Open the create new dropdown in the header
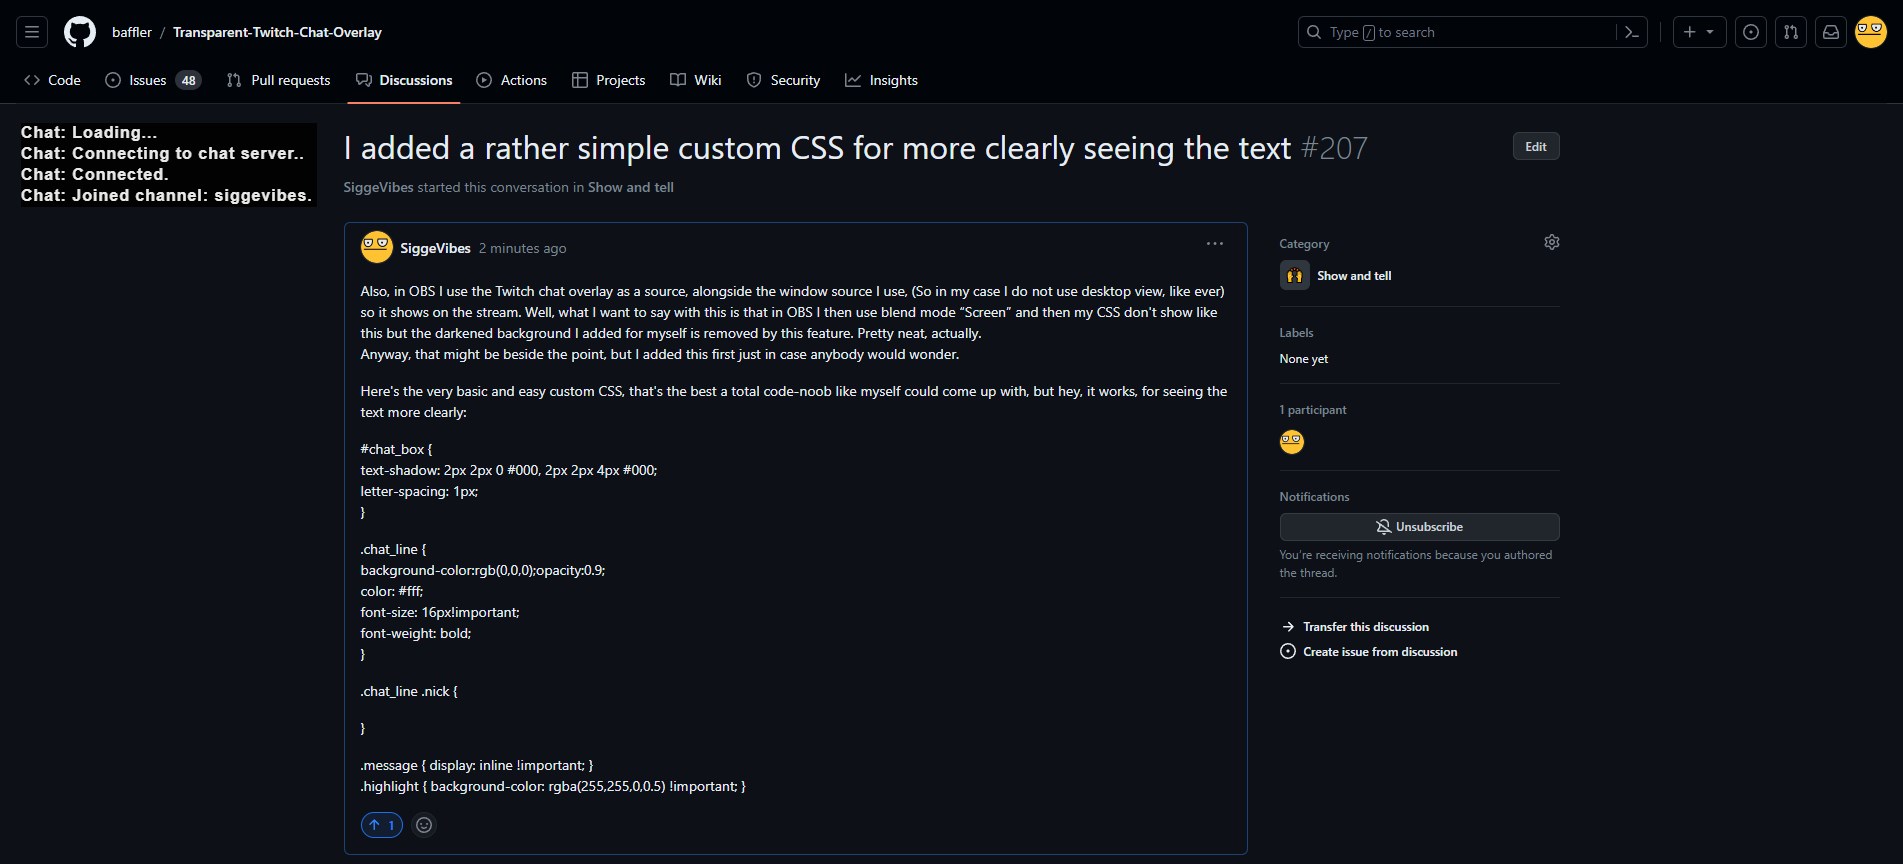The image size is (1903, 864). click(x=1698, y=31)
